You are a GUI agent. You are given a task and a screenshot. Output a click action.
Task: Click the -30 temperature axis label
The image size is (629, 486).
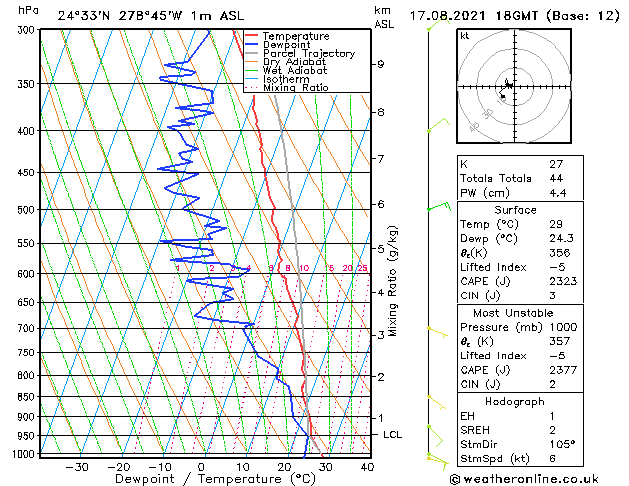(x=77, y=467)
